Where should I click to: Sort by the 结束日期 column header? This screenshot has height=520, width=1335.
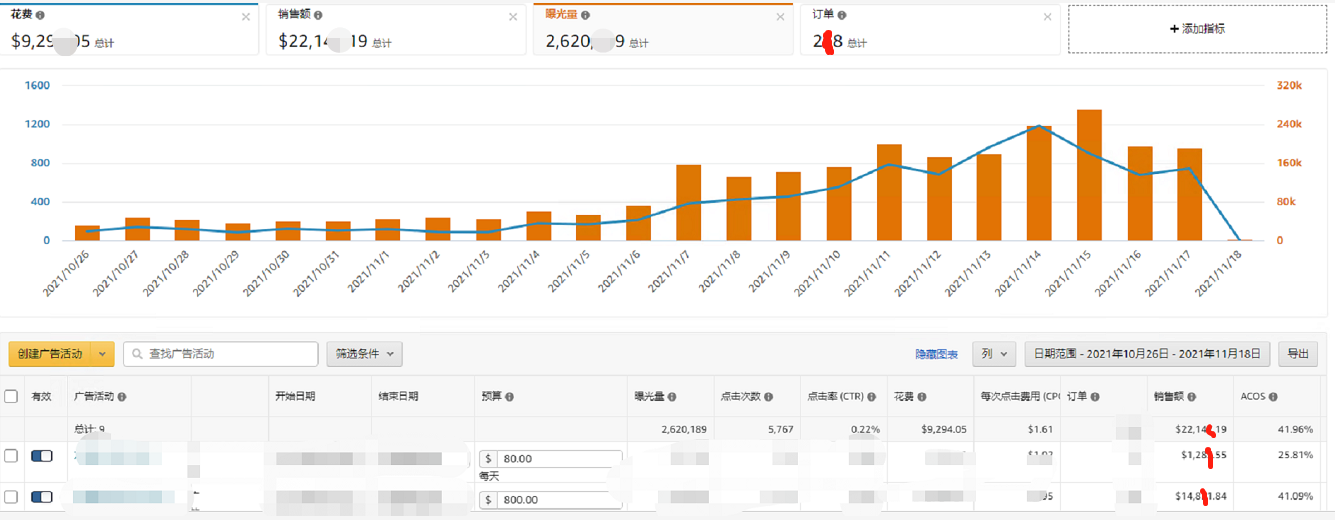click(400, 397)
